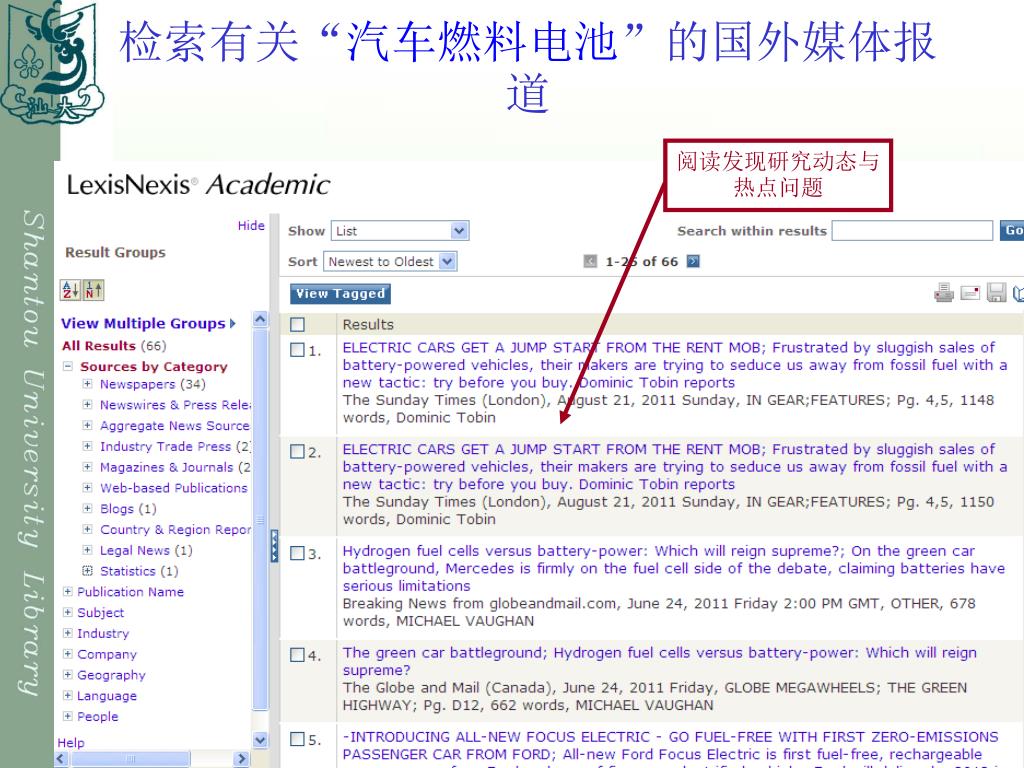Viewport: 1024px width, 768px height.
Task: Click the Go search button
Action: [1012, 231]
